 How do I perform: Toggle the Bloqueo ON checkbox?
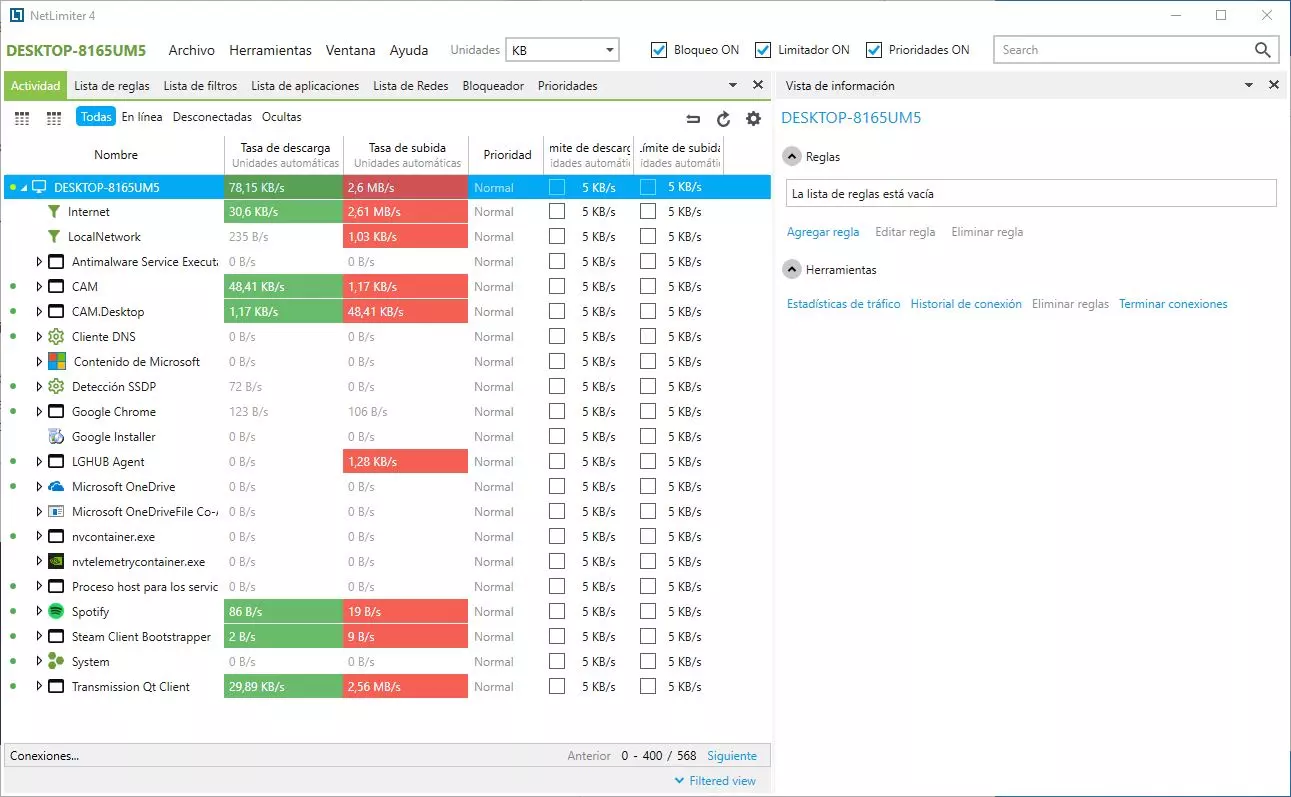(659, 50)
